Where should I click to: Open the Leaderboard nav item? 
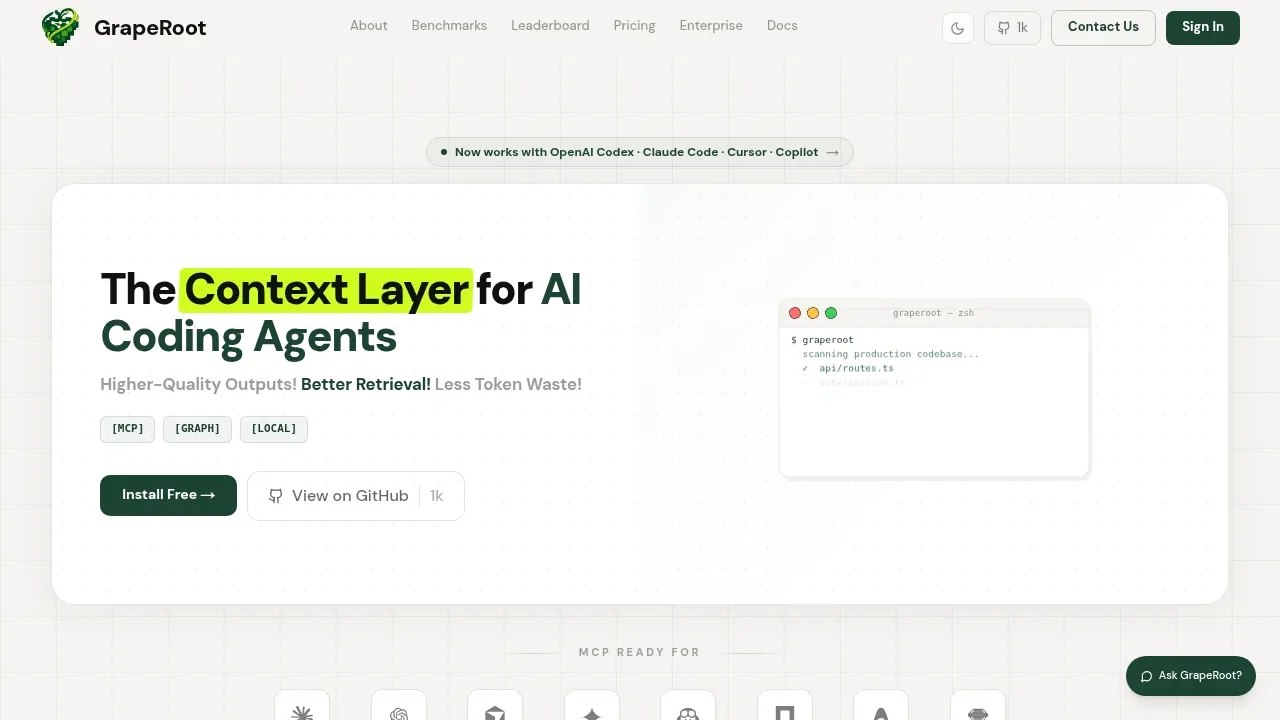[x=550, y=26]
